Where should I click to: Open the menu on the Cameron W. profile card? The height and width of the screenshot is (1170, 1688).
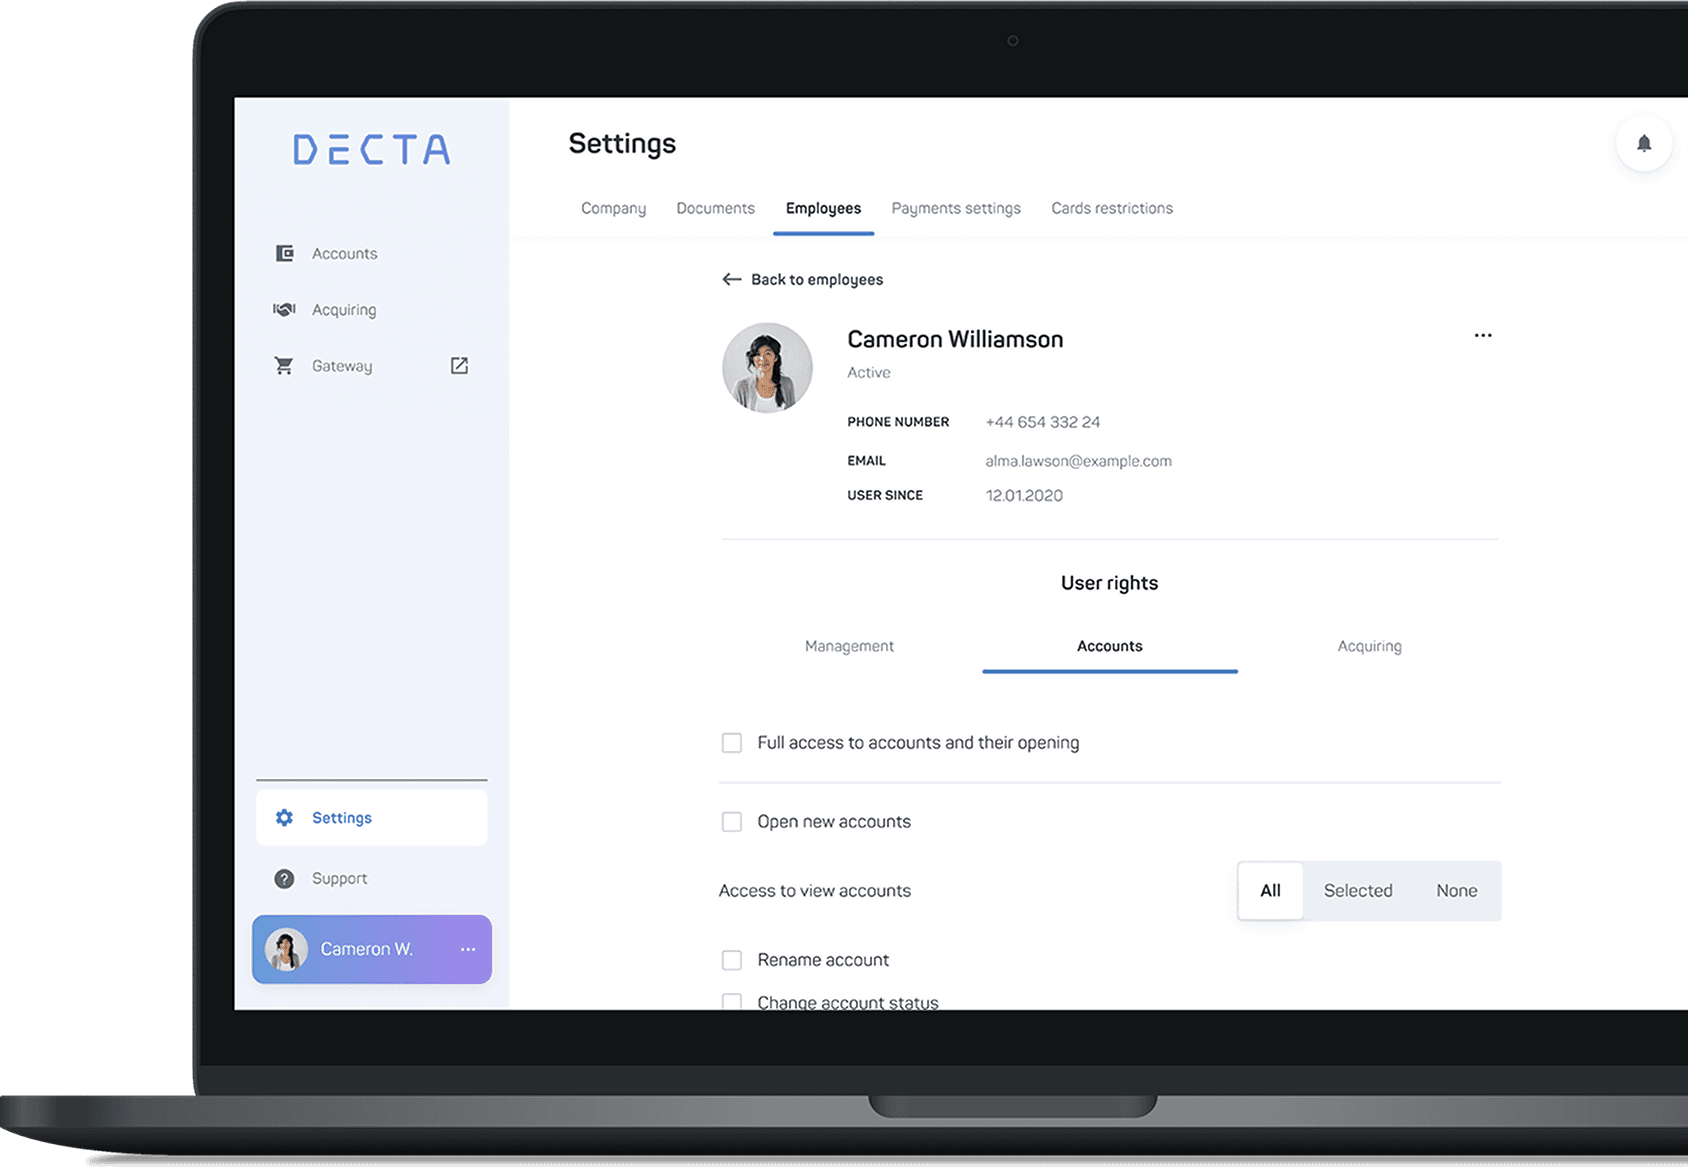click(x=467, y=949)
